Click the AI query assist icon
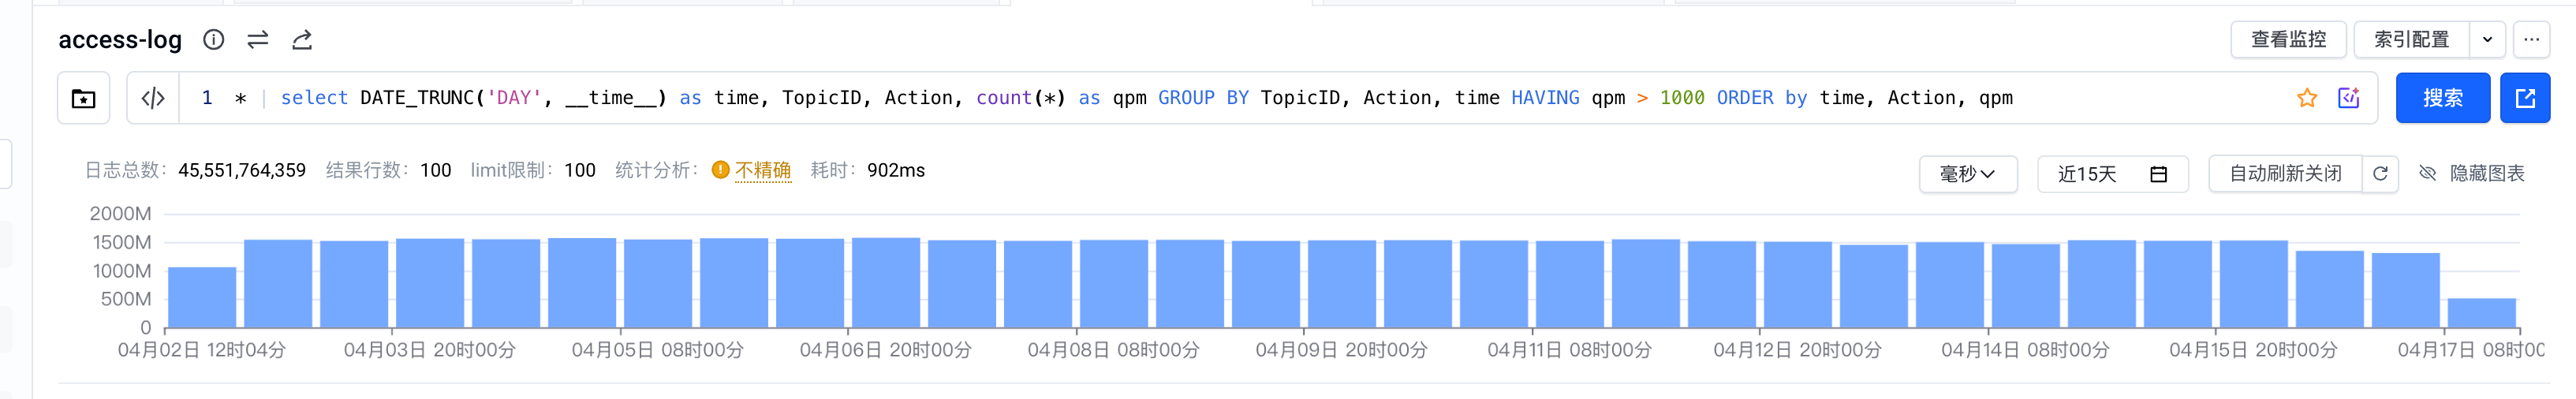 click(x=2349, y=98)
